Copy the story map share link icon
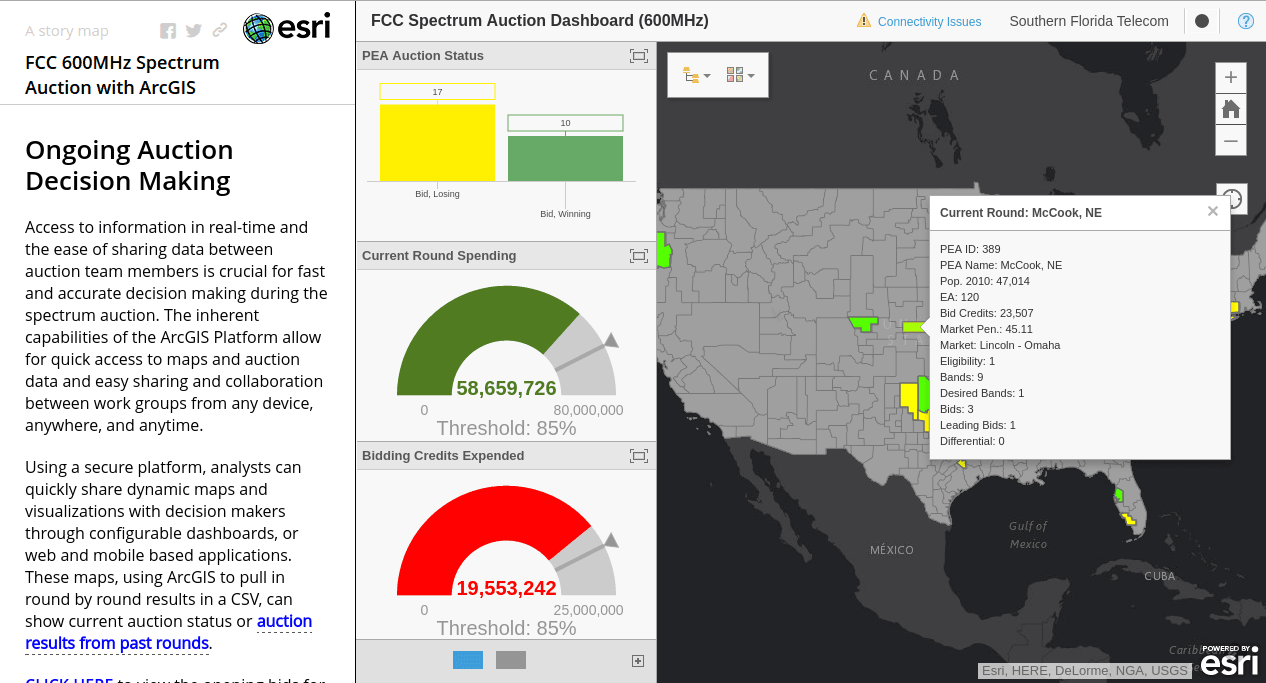The image size is (1266, 683). pyautogui.click(x=220, y=31)
